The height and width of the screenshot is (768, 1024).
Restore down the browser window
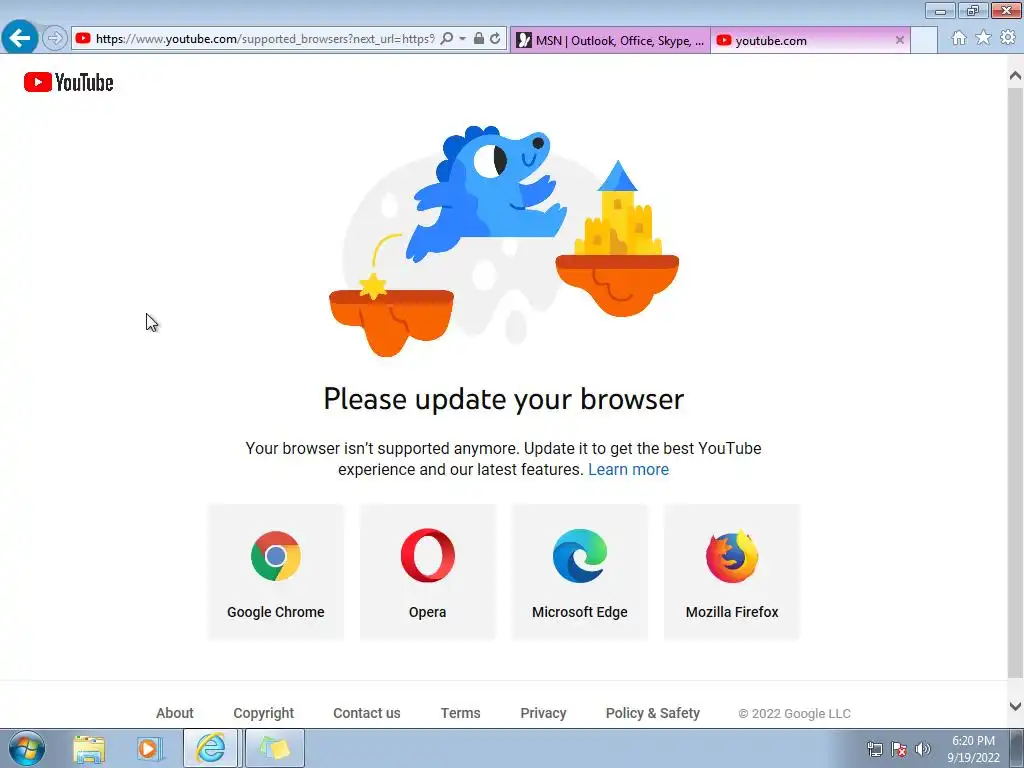[973, 10]
